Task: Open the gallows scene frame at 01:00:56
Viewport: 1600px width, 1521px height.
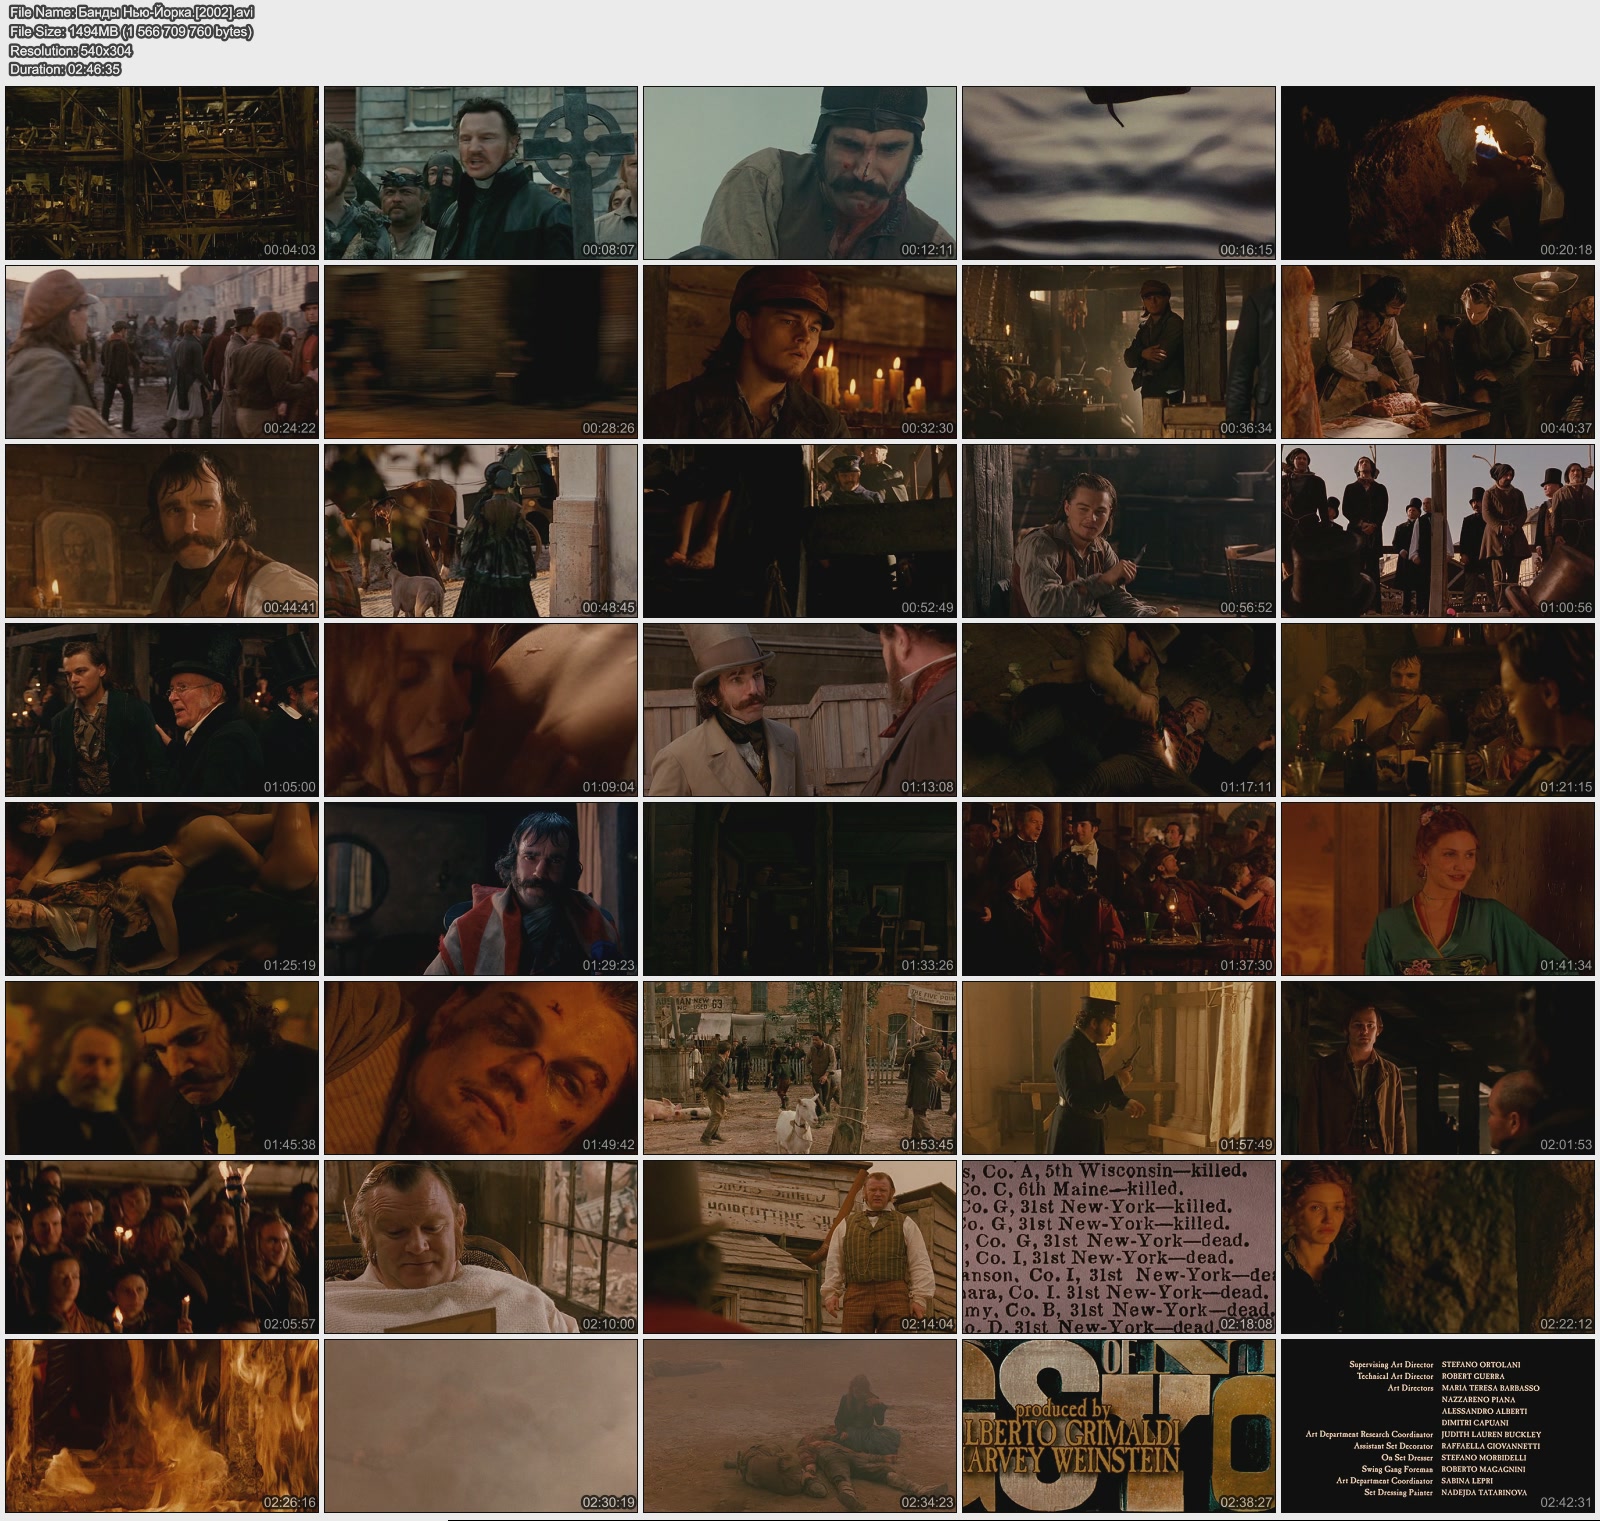Action: pos(1437,531)
